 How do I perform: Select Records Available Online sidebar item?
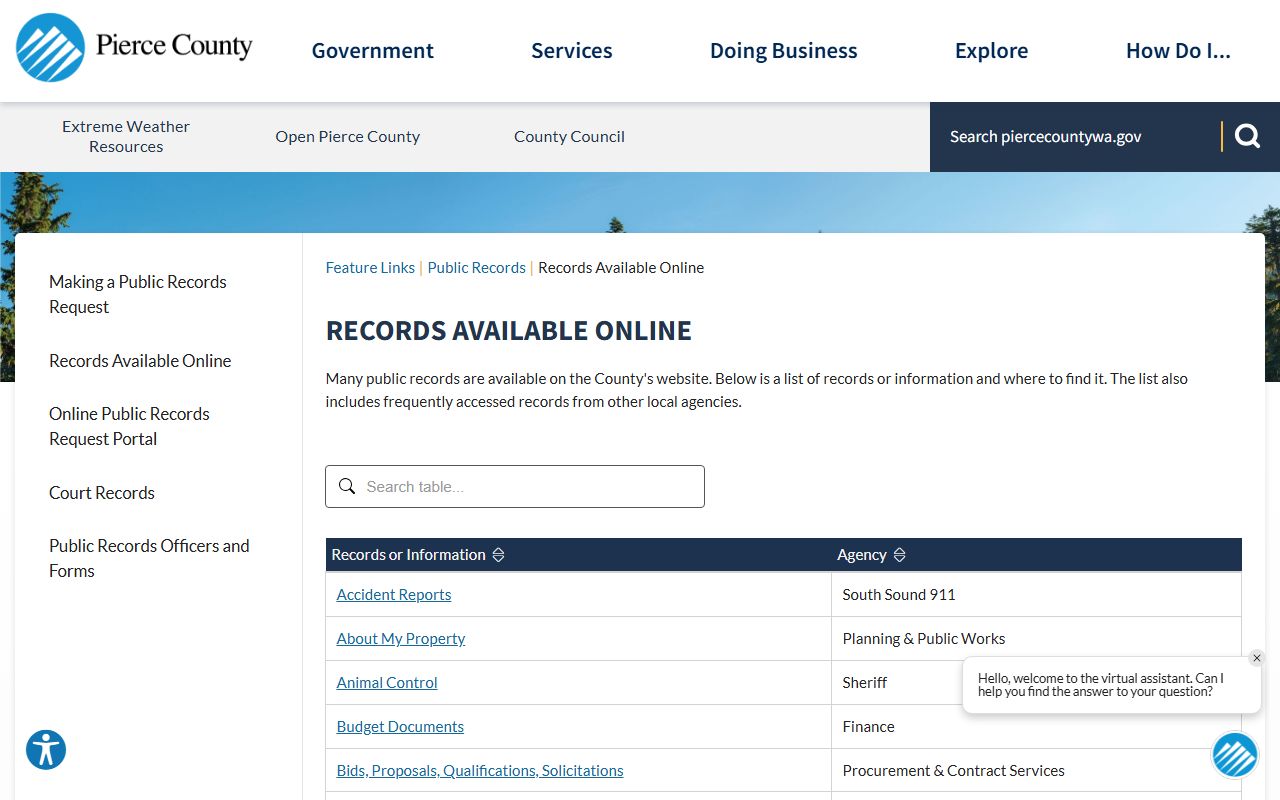pos(140,361)
